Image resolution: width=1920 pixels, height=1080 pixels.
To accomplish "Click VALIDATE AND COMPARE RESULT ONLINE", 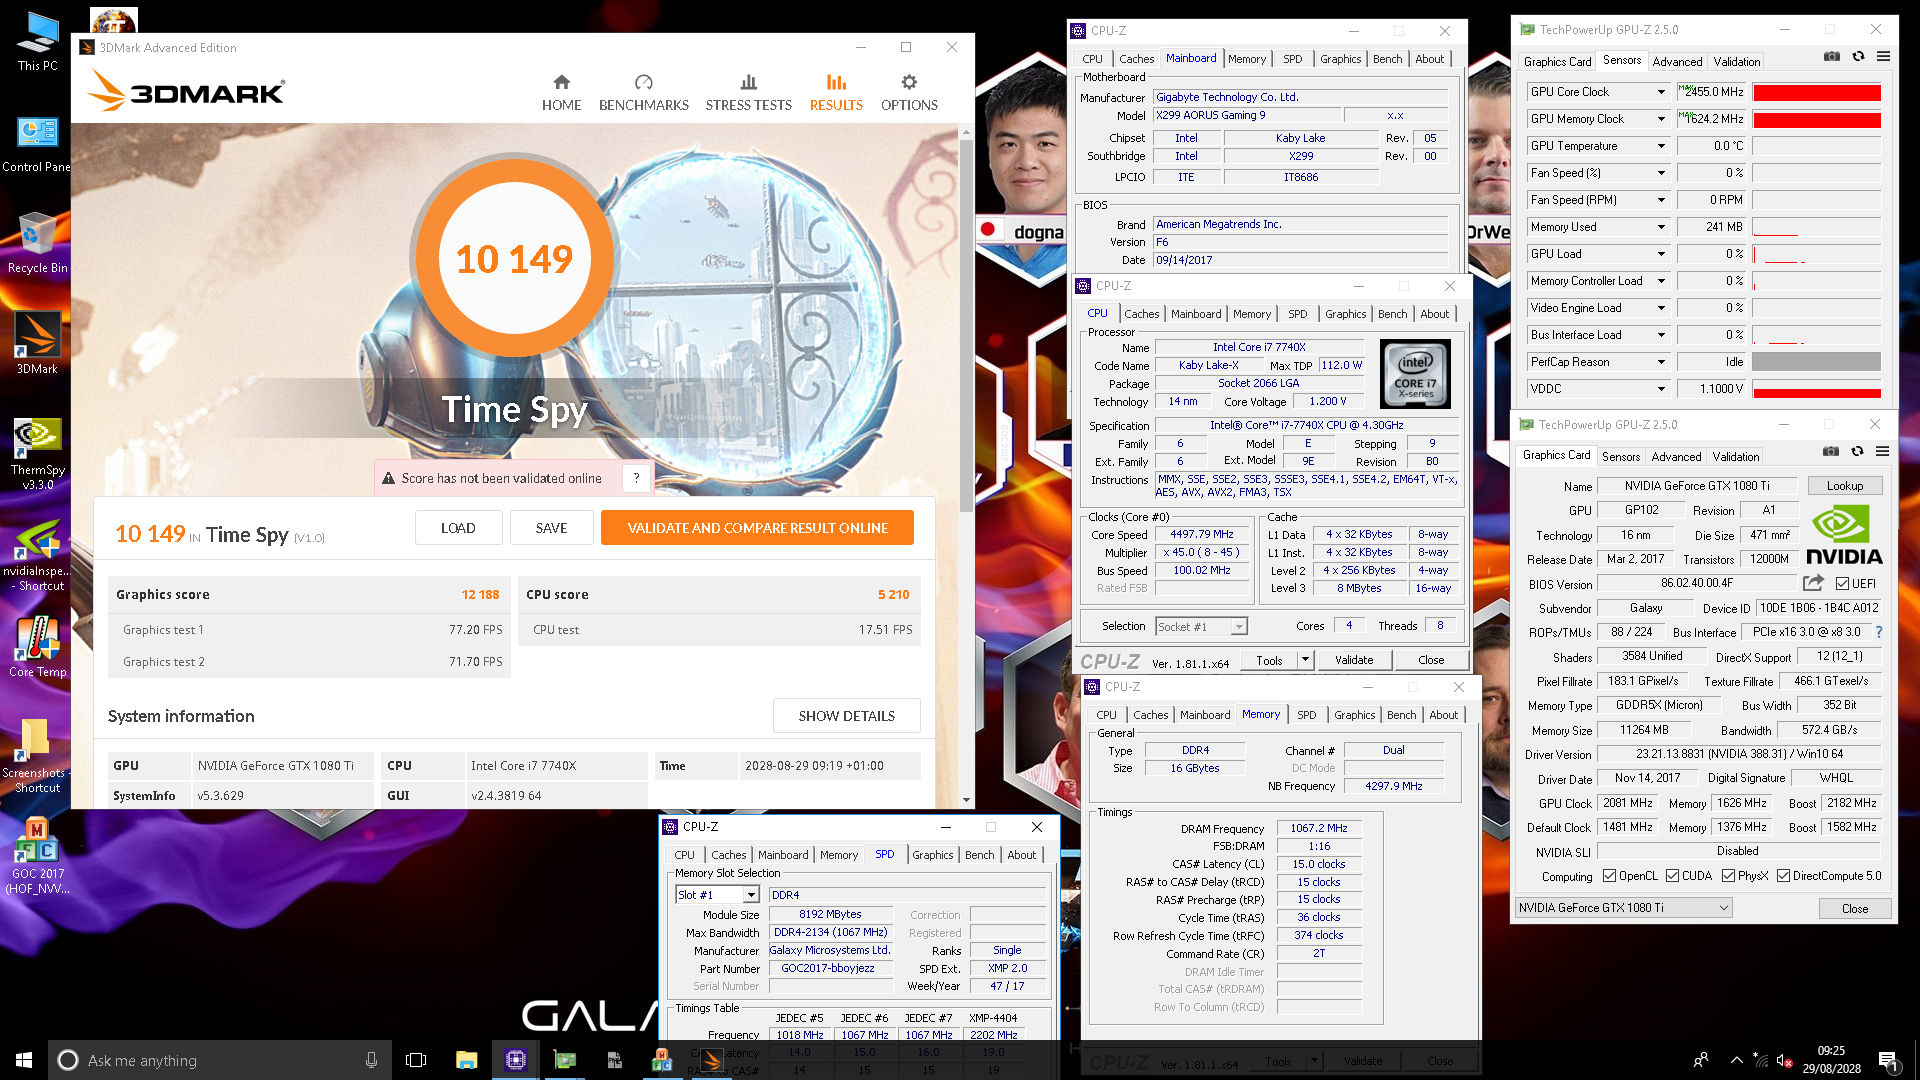I will point(757,528).
